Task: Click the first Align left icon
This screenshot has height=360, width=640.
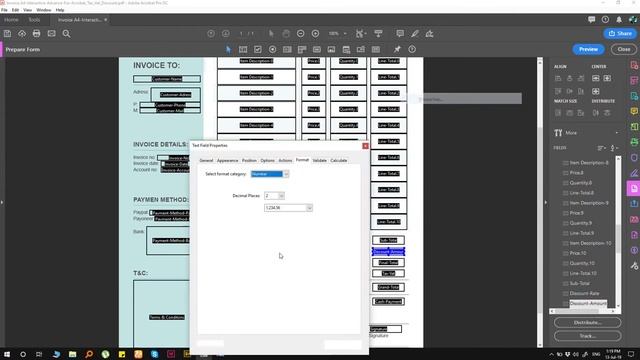Action: (x=558, y=78)
